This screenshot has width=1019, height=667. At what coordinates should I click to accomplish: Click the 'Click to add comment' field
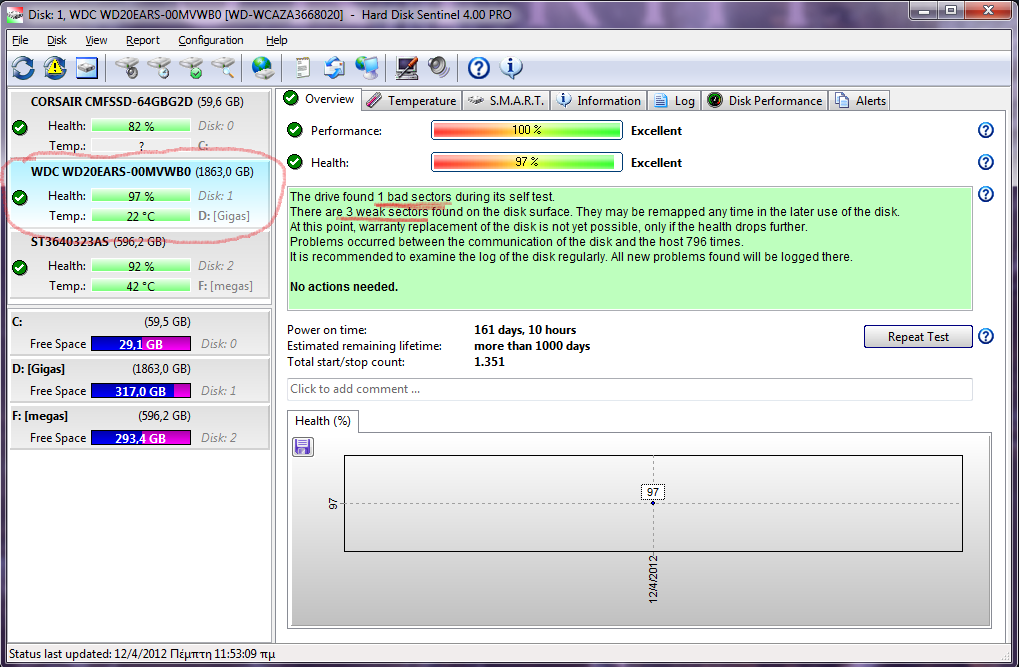pos(630,389)
